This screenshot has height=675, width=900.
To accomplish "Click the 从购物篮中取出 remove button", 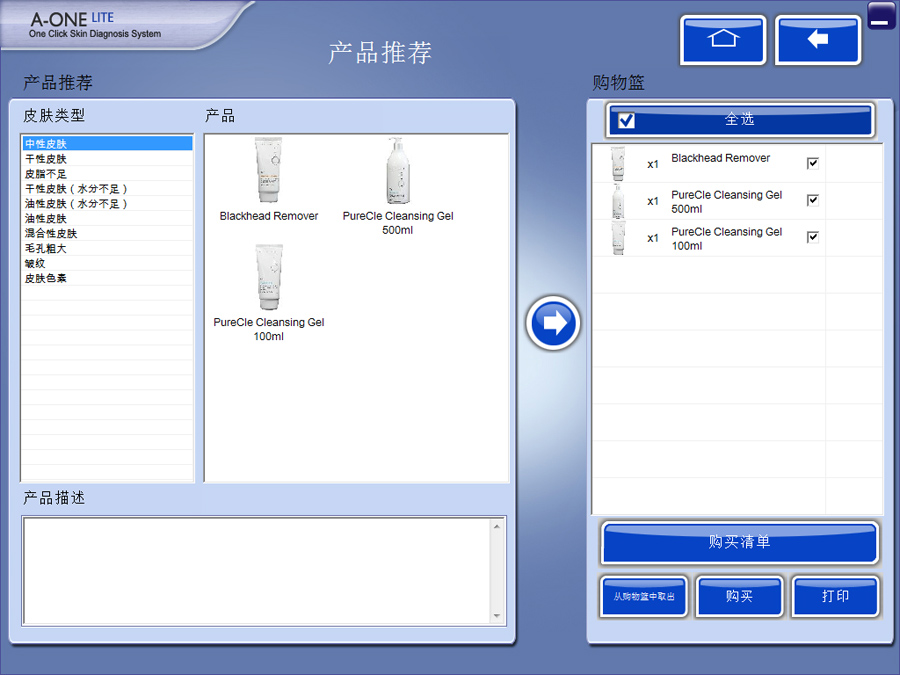I will tap(643, 597).
